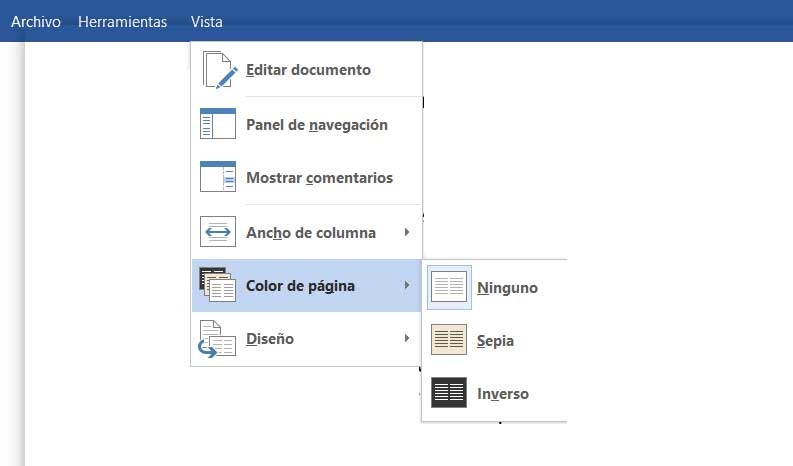Screen dimensions: 793x466
Task: Open the Herramientas menu
Action: pyautogui.click(x=122, y=22)
